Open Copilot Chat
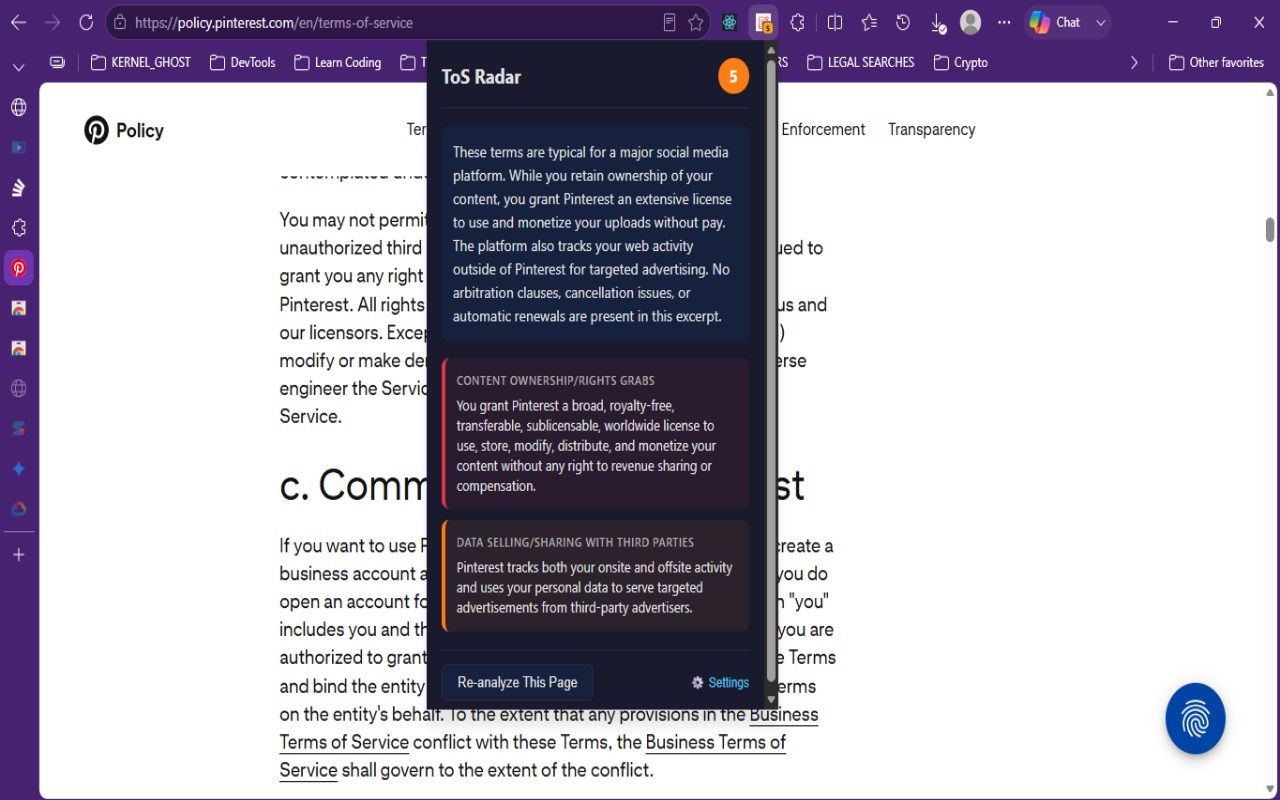 pos(1055,22)
